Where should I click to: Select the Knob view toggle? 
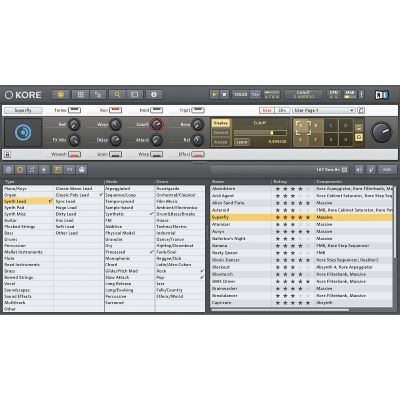(267, 110)
